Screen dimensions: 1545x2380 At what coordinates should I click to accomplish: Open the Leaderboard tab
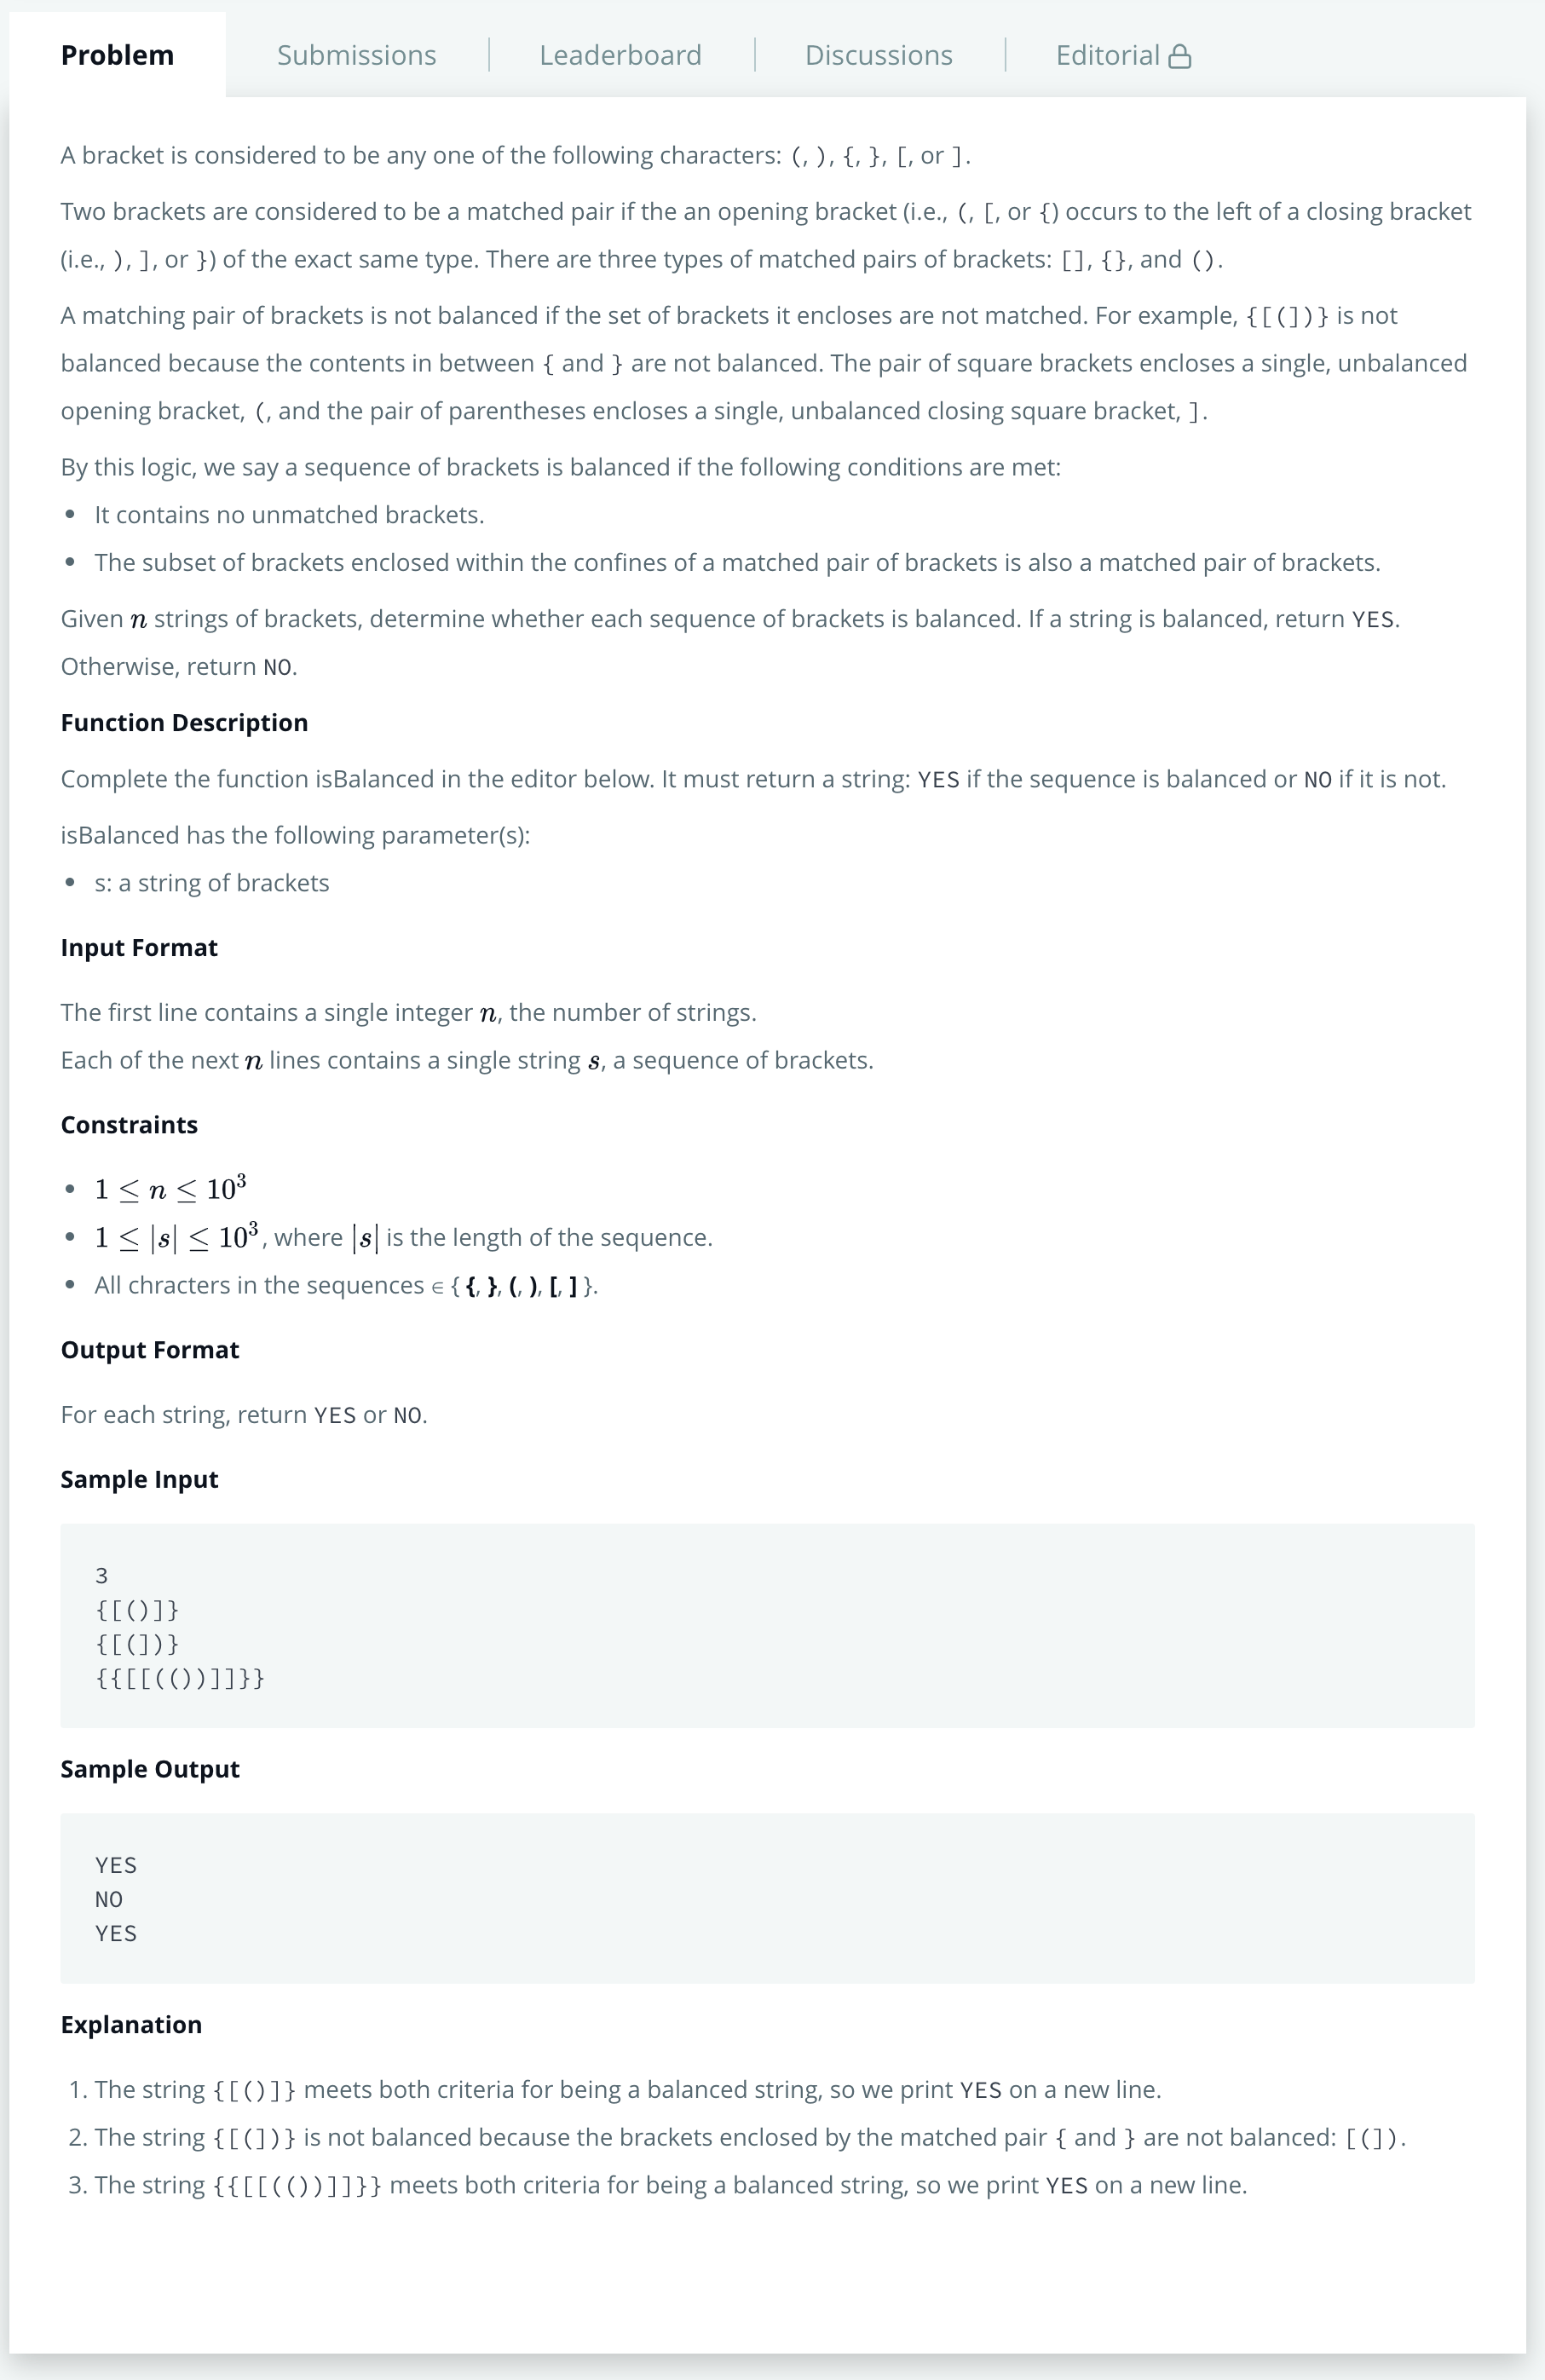(620, 55)
